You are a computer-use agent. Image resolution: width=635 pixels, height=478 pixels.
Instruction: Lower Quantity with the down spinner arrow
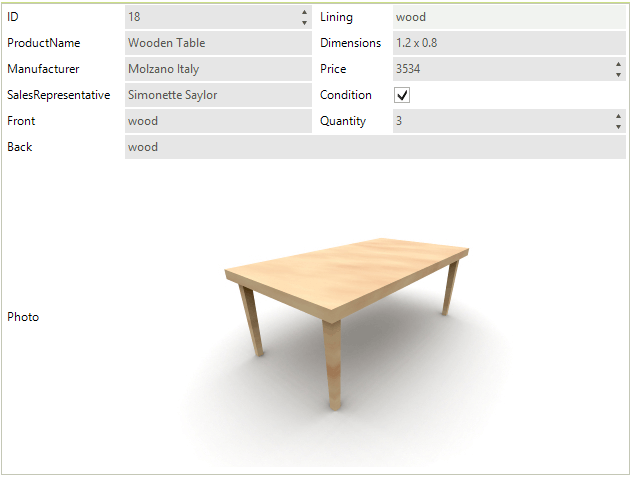pyautogui.click(x=618, y=127)
